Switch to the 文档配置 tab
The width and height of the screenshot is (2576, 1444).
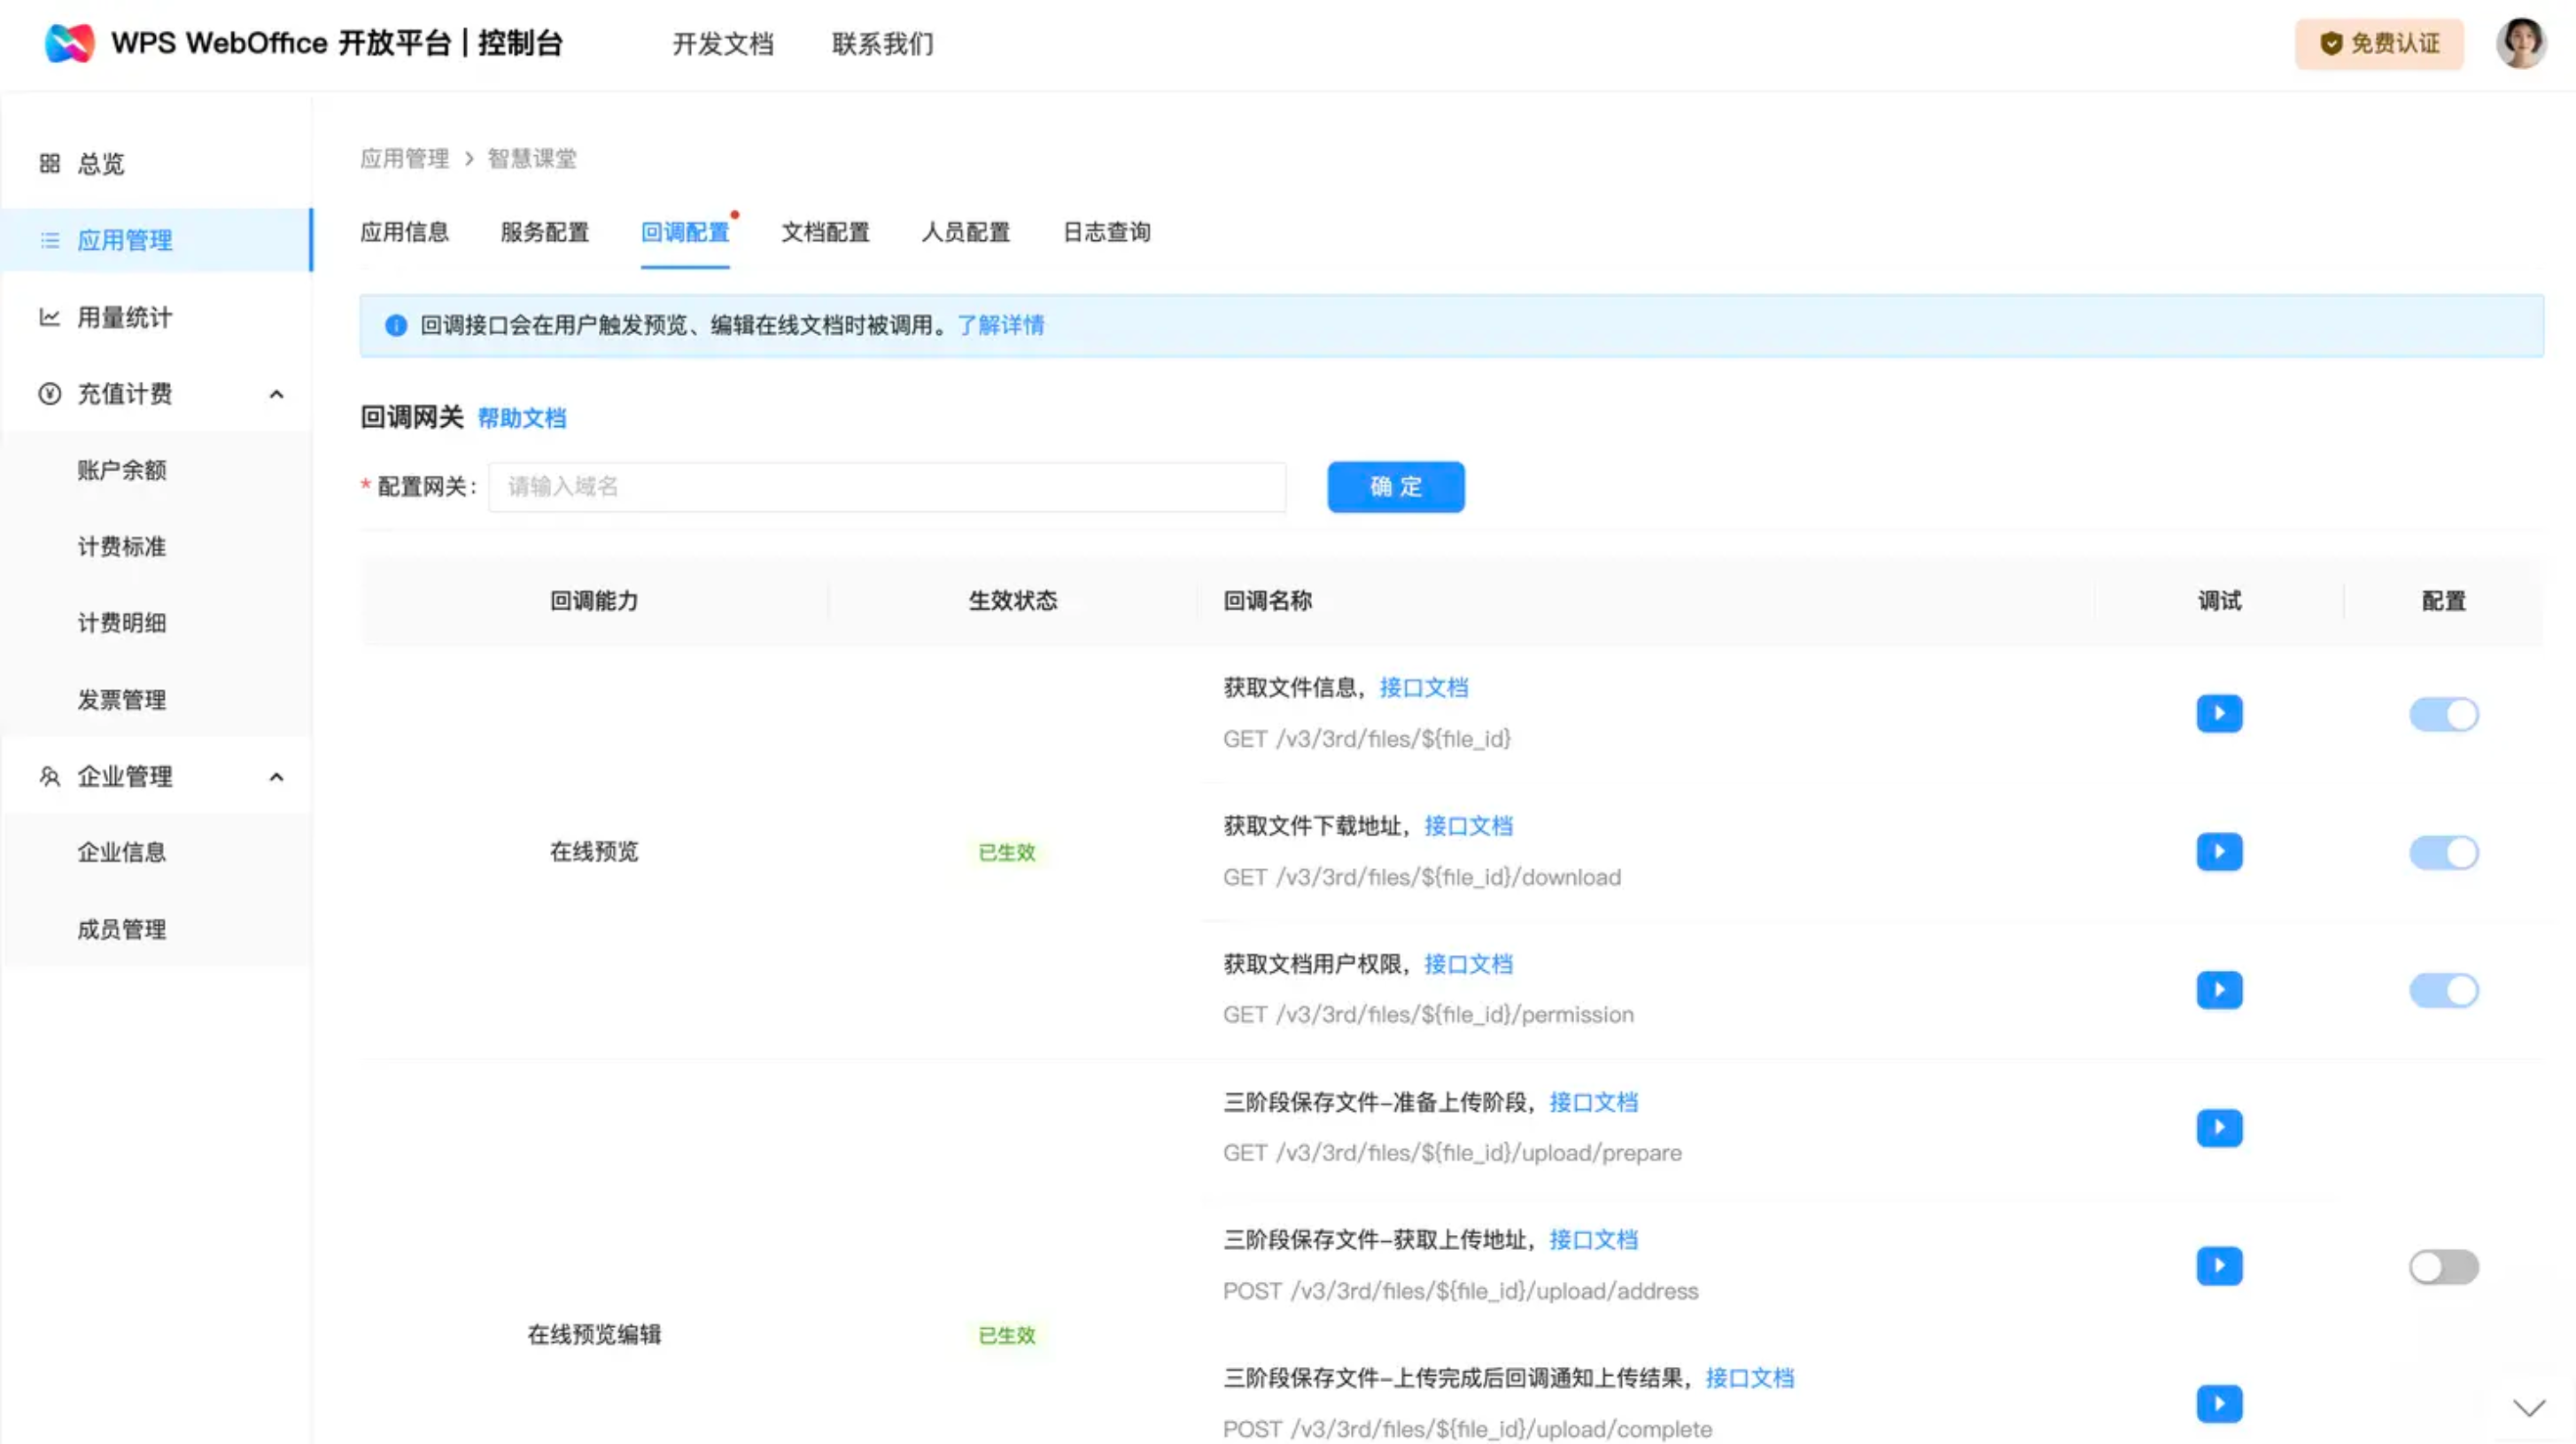825,232
